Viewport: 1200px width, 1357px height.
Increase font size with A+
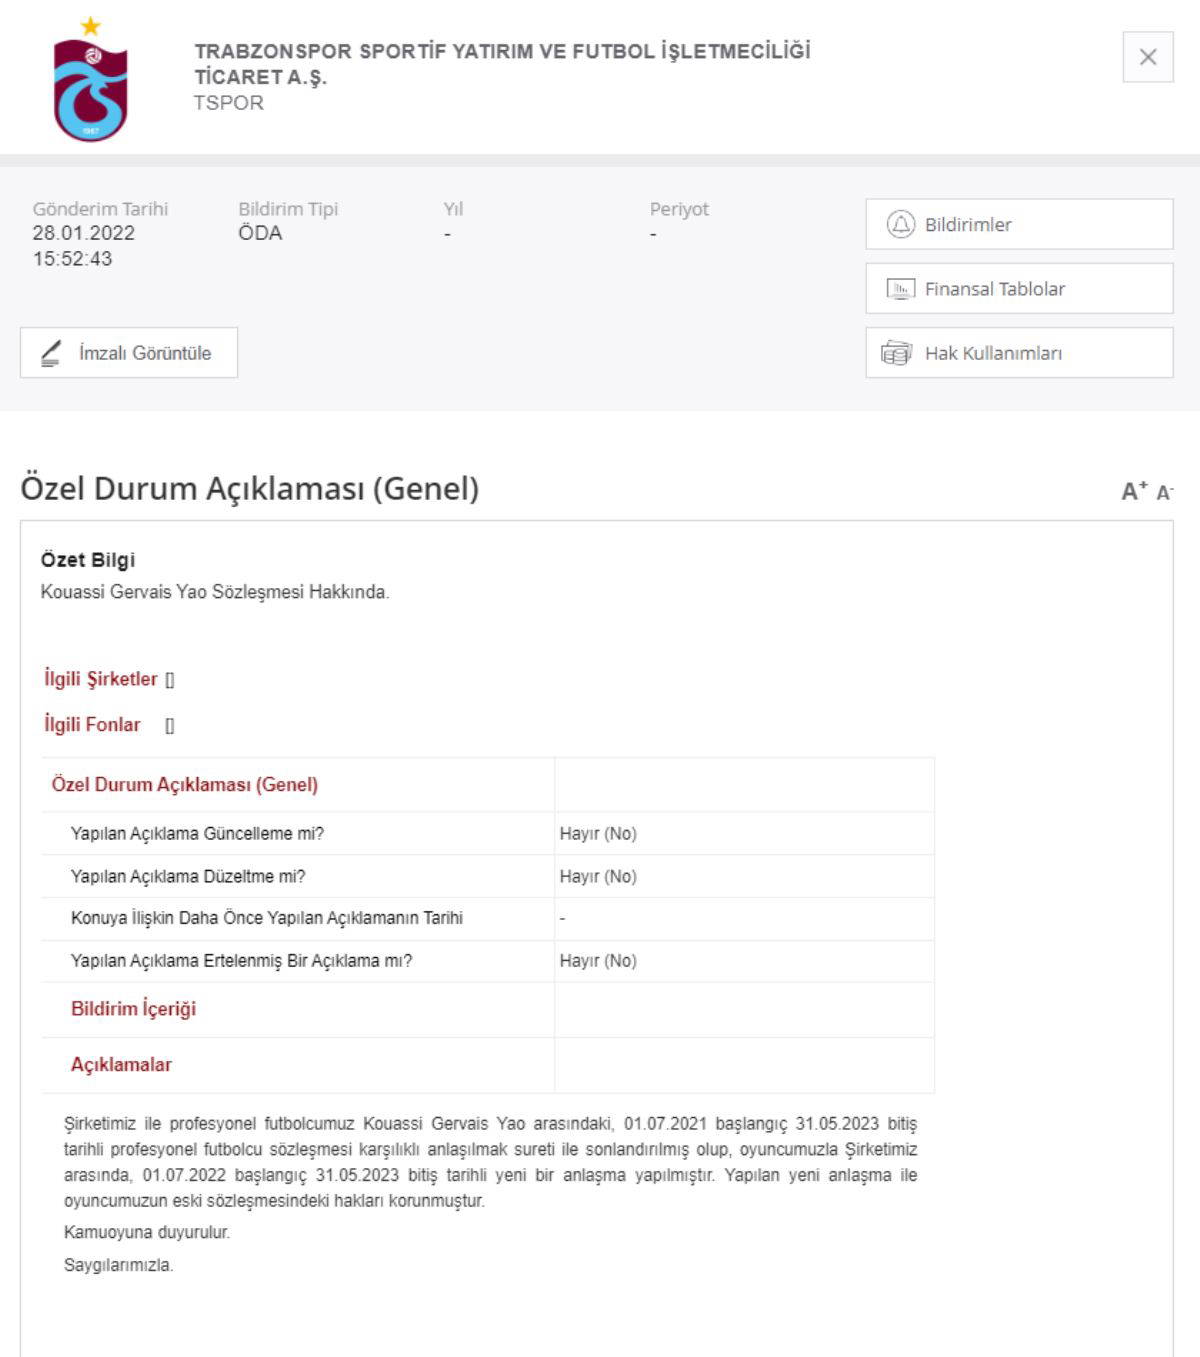1134,491
